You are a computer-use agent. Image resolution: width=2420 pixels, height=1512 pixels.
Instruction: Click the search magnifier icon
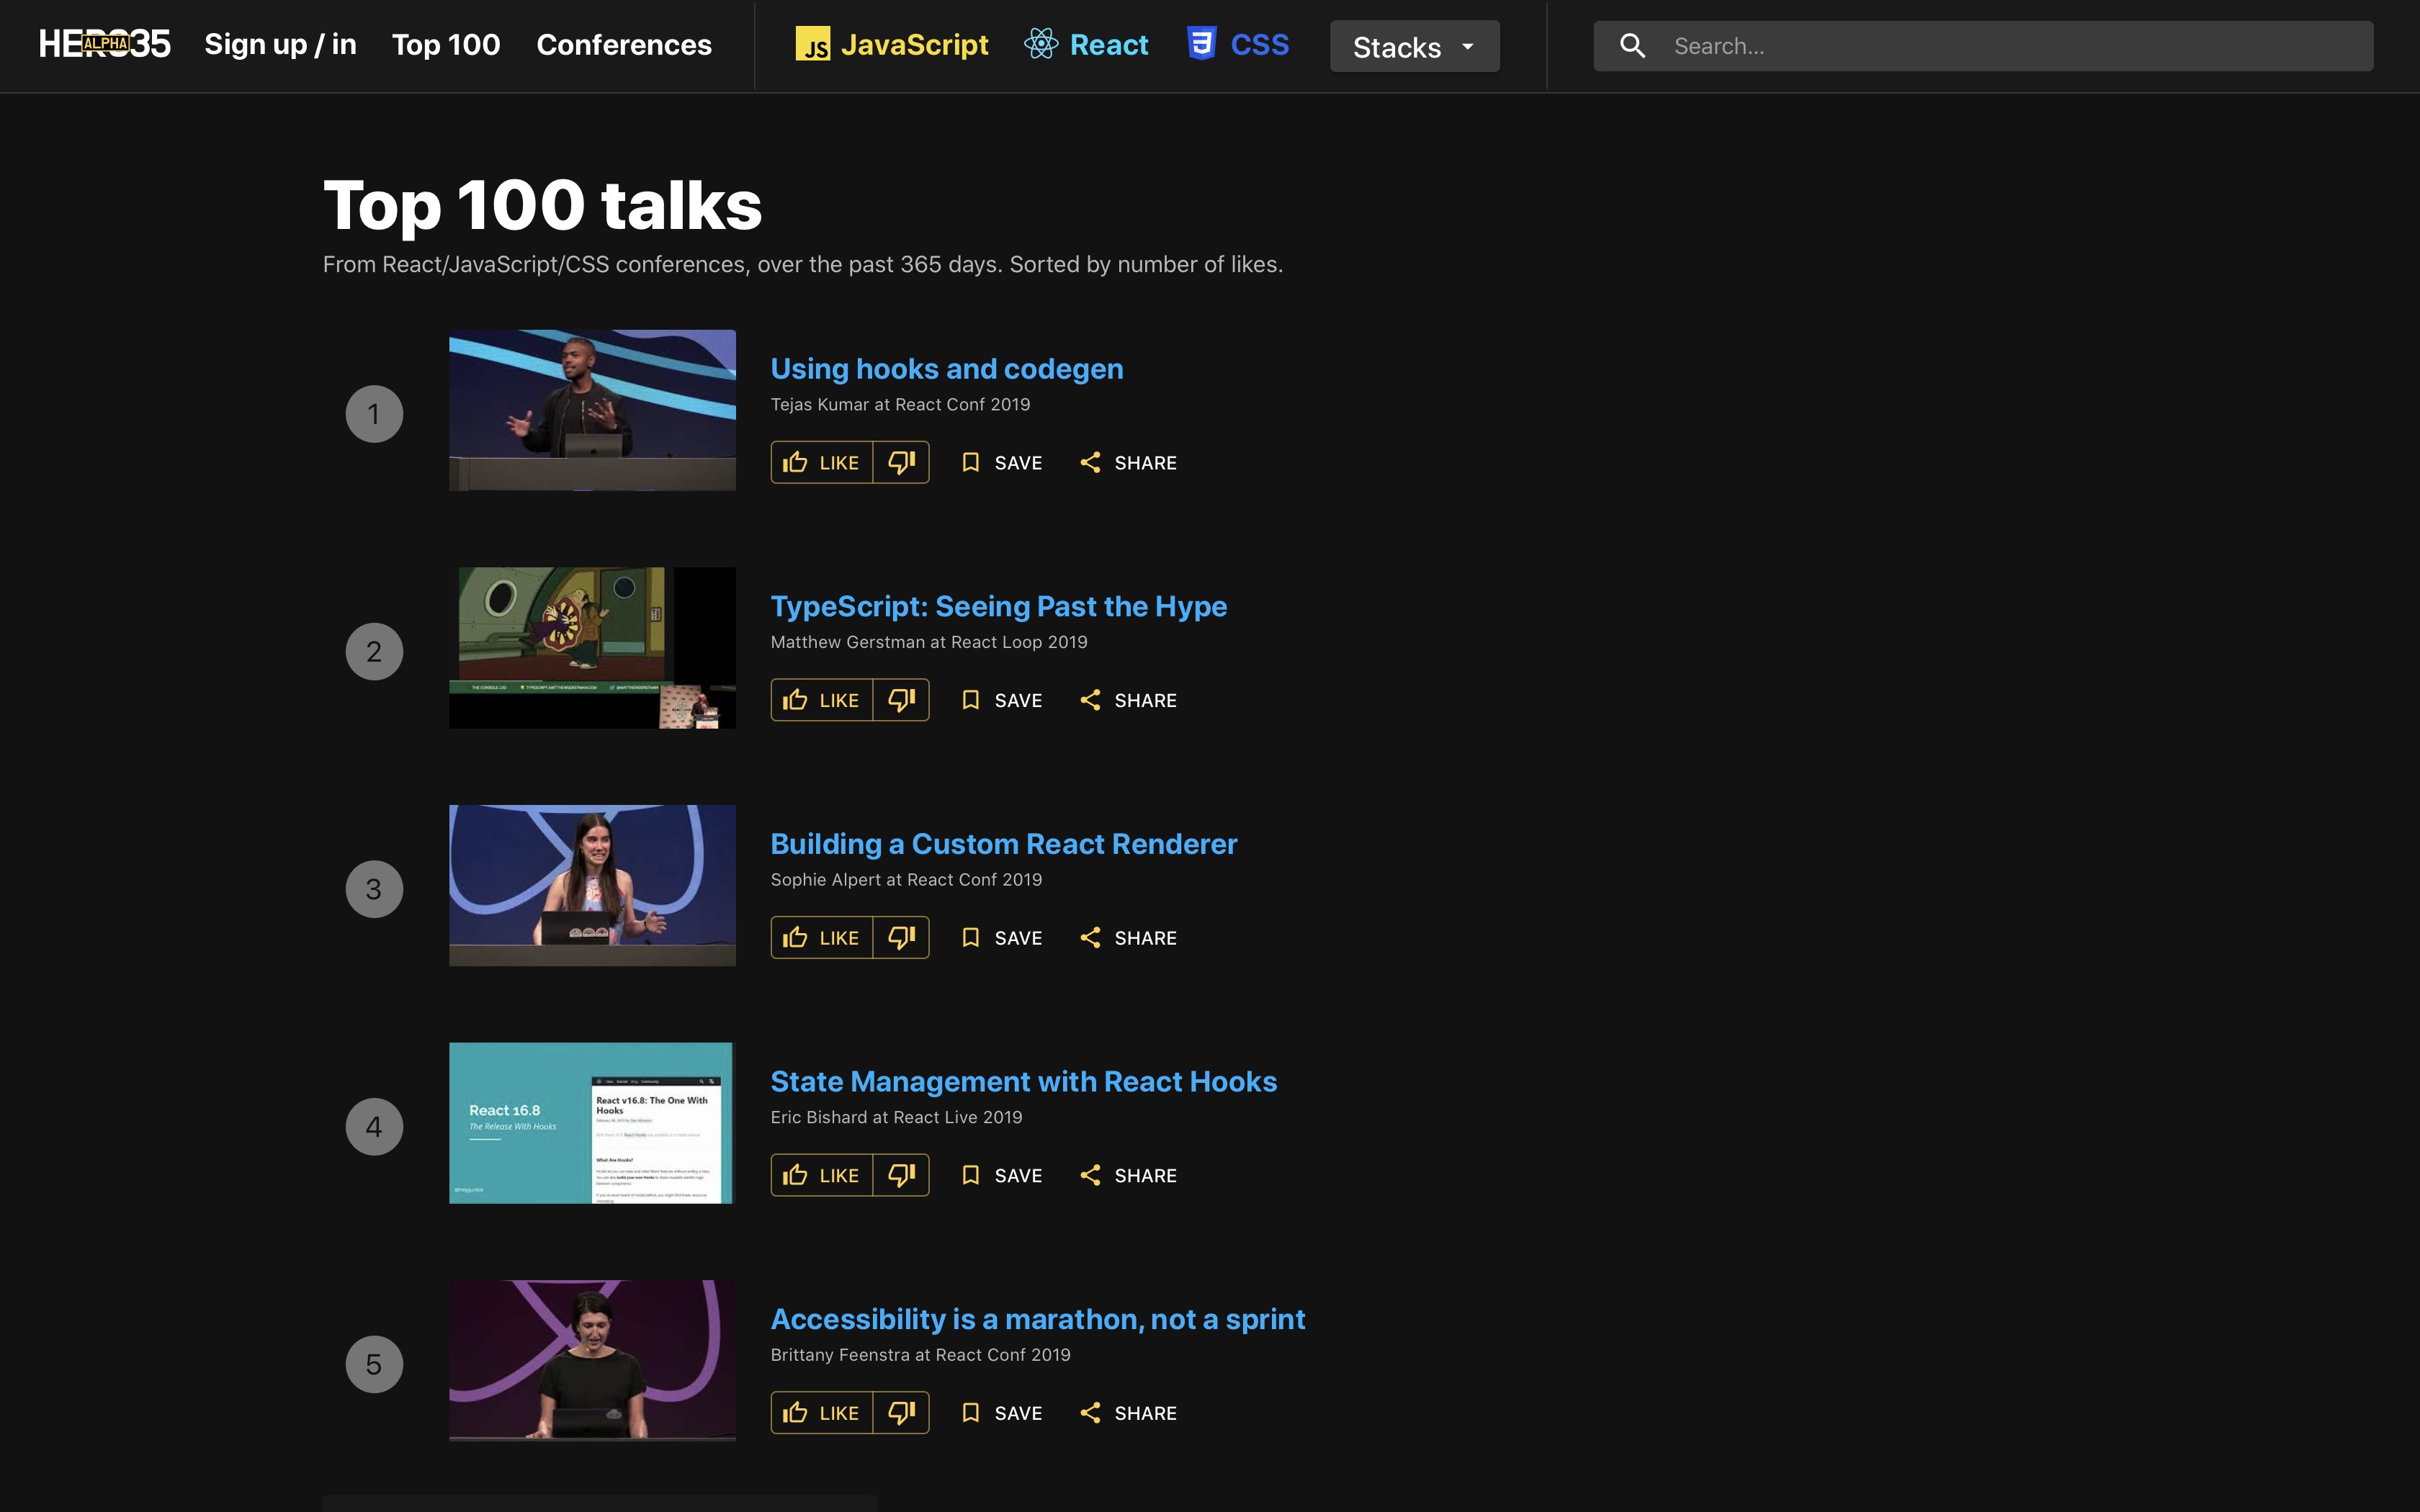pos(1632,46)
